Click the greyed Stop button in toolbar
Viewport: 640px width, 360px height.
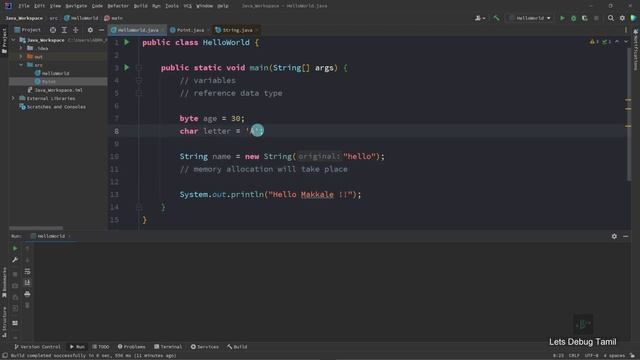pos(596,18)
